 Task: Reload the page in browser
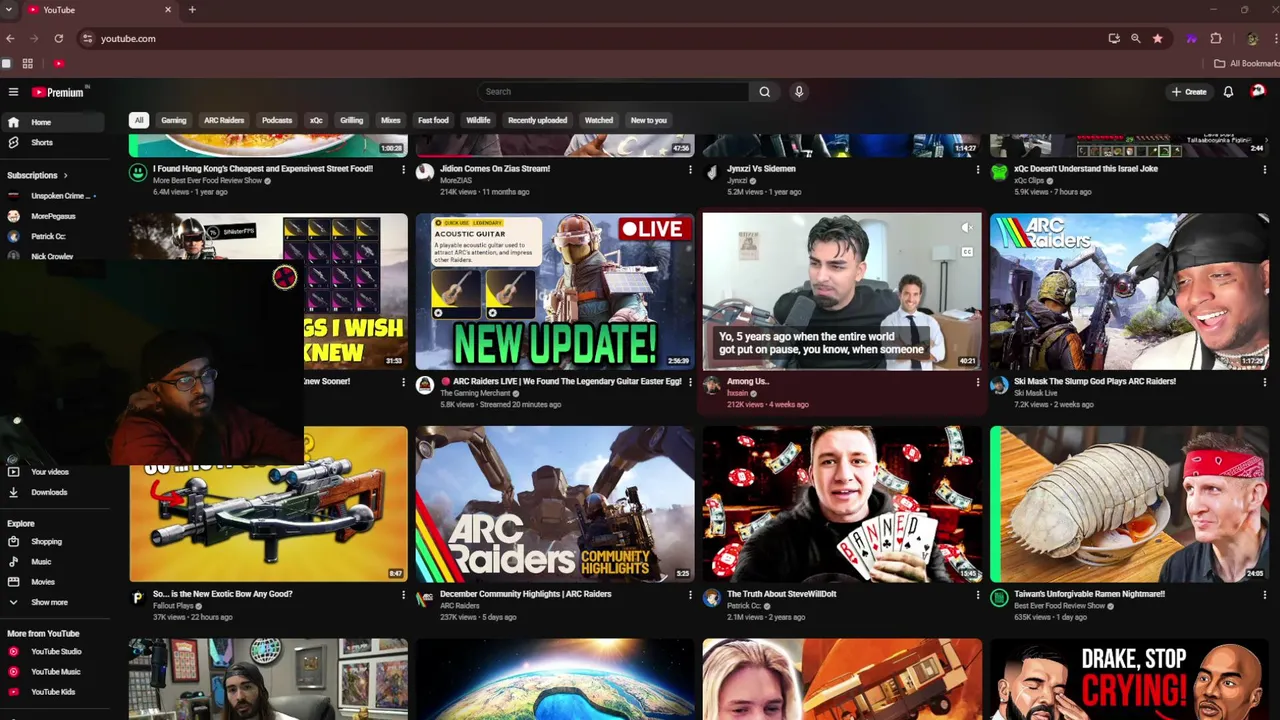(x=59, y=38)
